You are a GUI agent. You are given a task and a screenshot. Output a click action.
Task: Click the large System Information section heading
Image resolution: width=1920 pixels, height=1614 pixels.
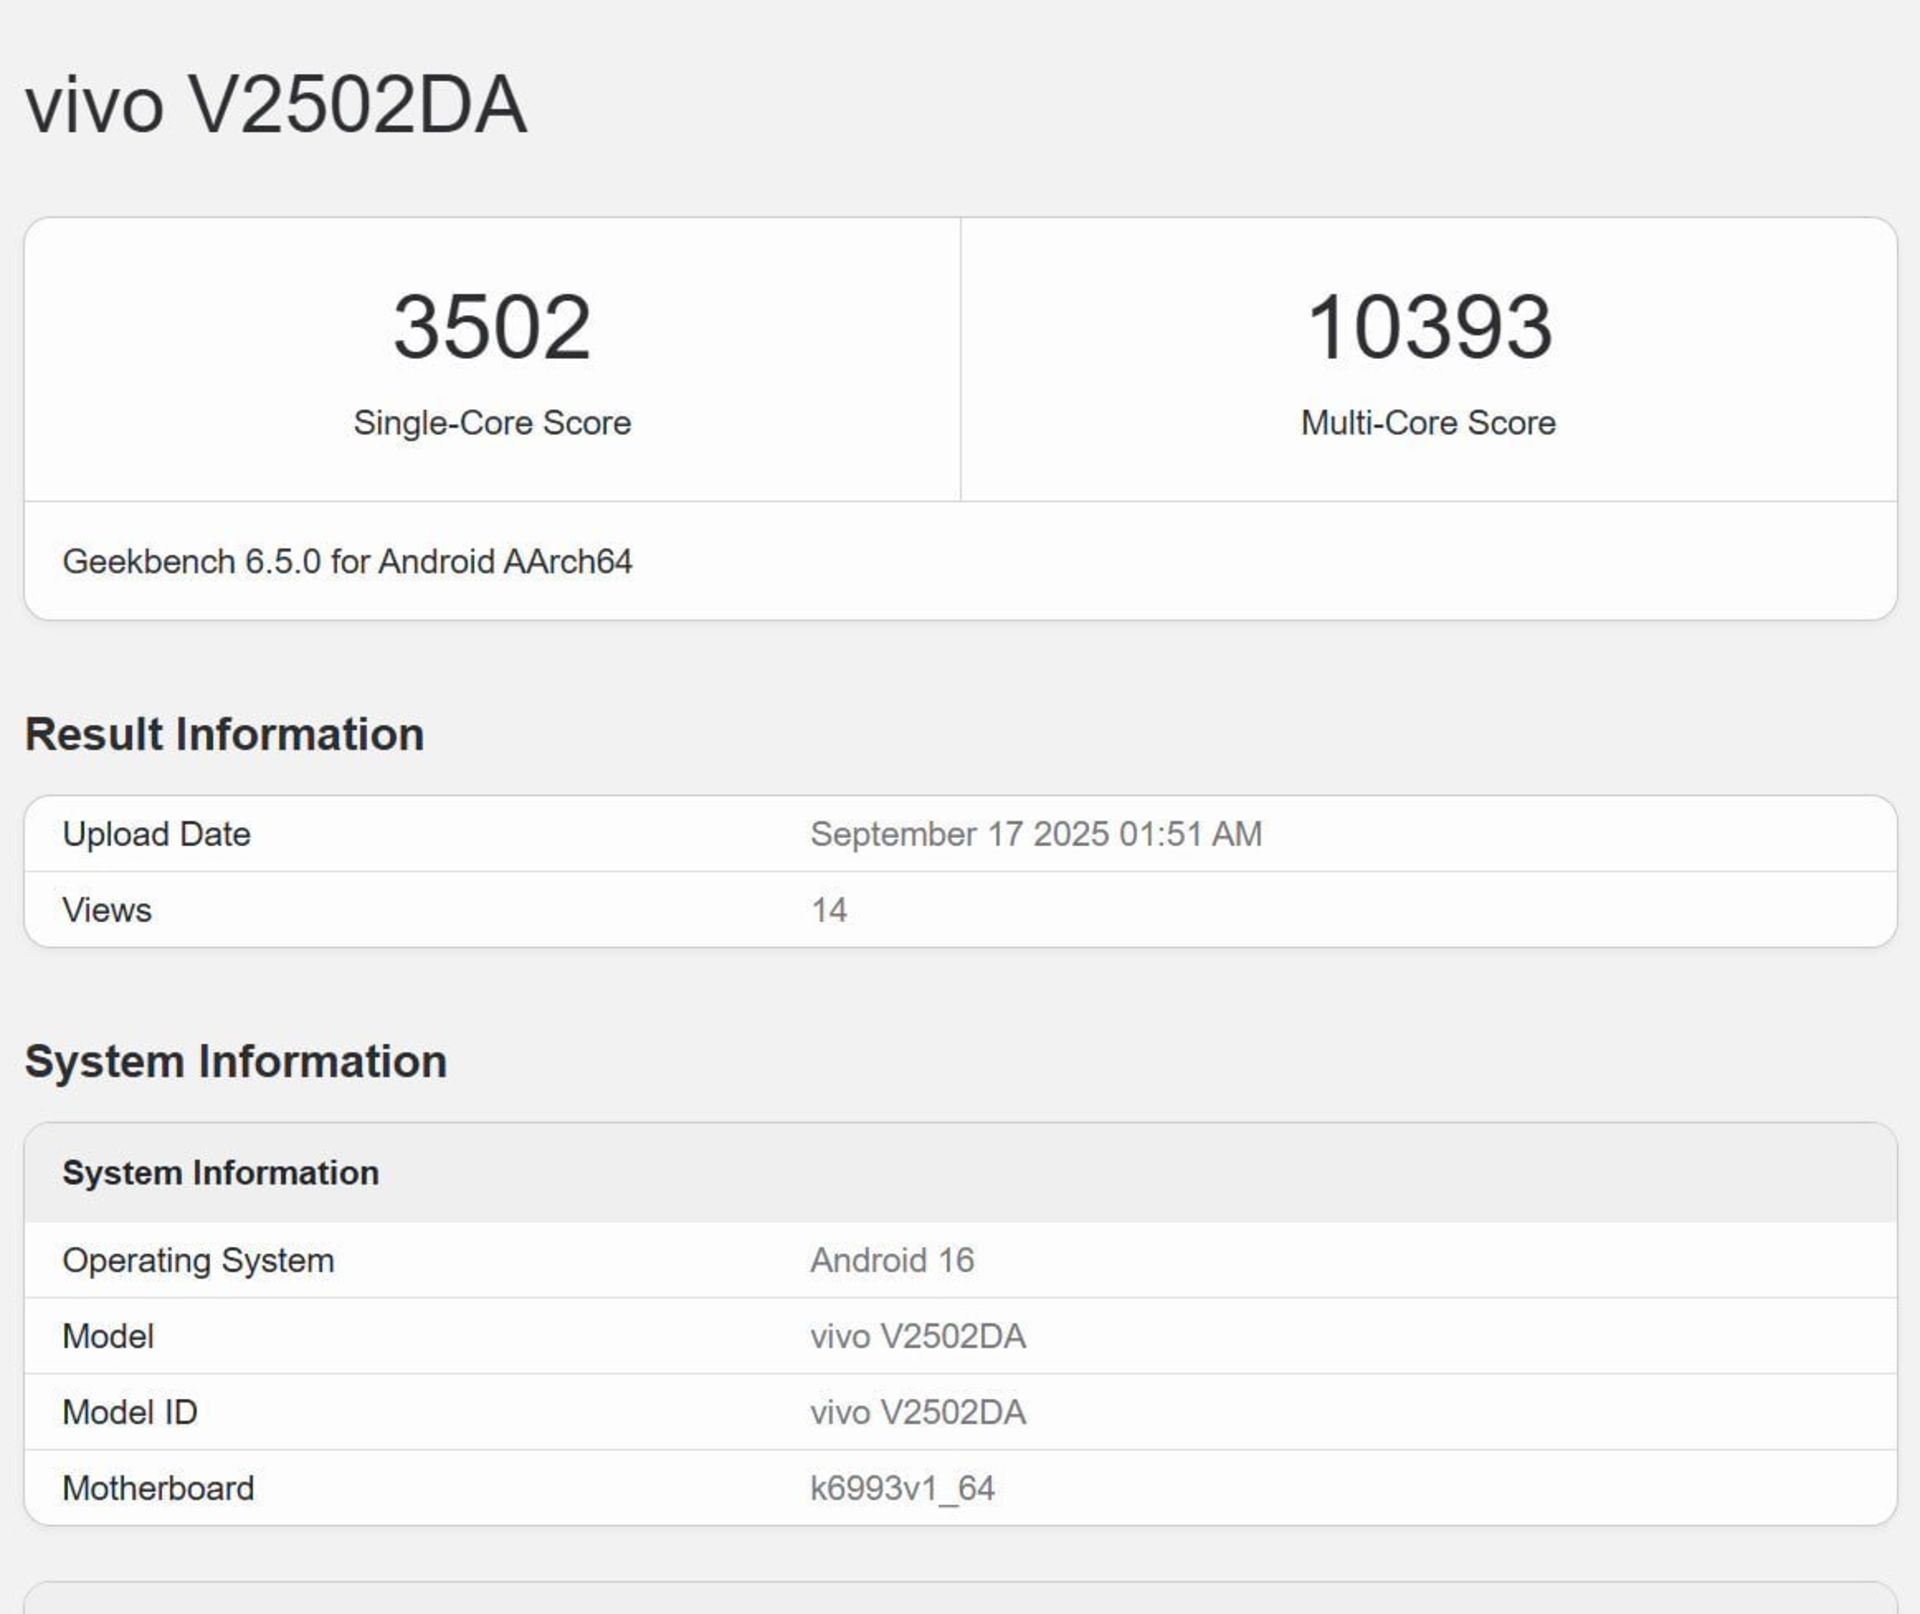(235, 1061)
